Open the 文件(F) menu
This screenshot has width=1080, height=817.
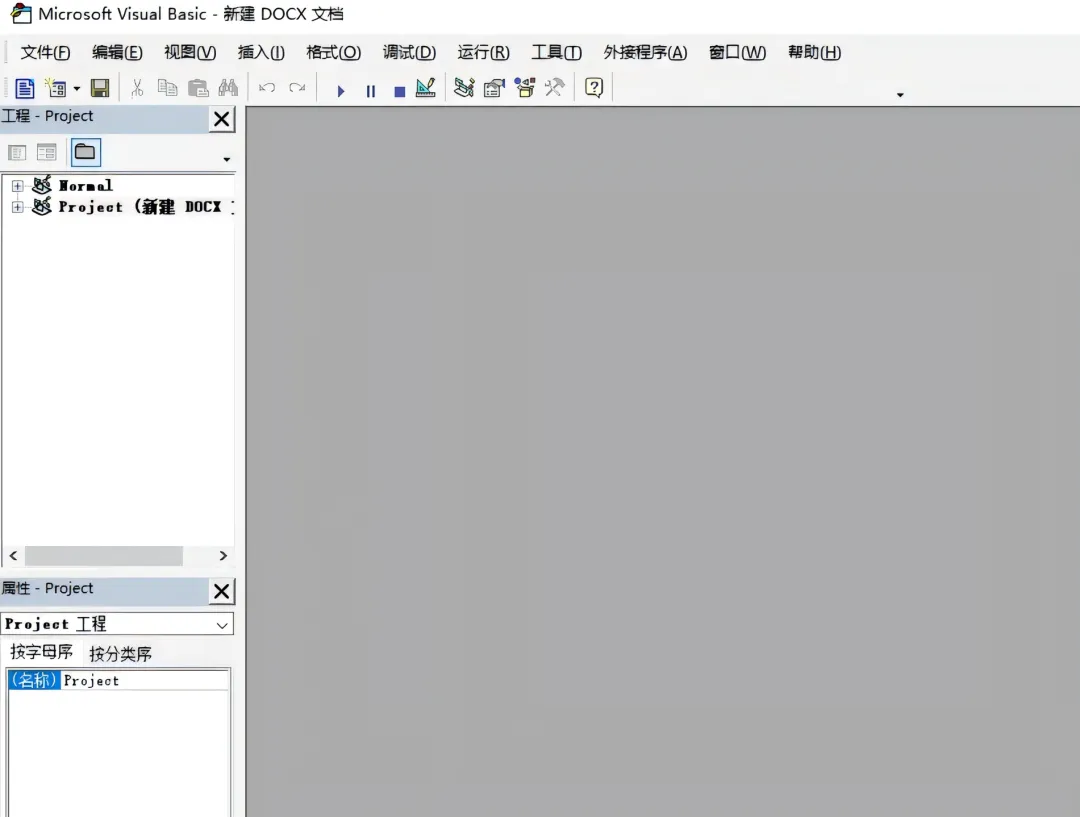point(45,52)
